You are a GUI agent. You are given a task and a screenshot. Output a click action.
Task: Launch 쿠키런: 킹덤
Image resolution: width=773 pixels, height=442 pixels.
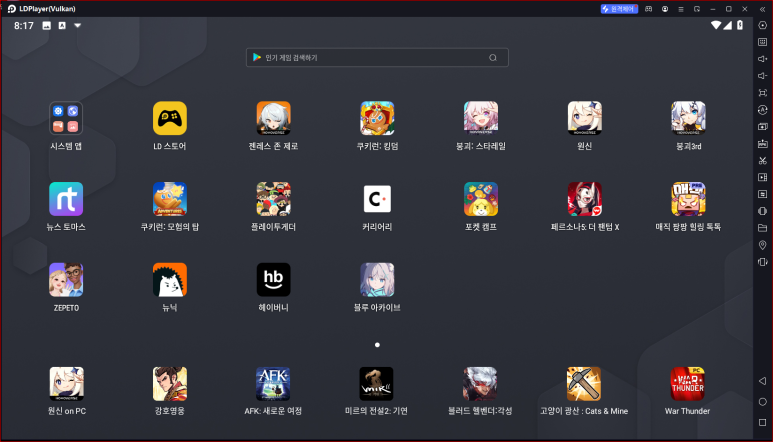click(x=377, y=118)
